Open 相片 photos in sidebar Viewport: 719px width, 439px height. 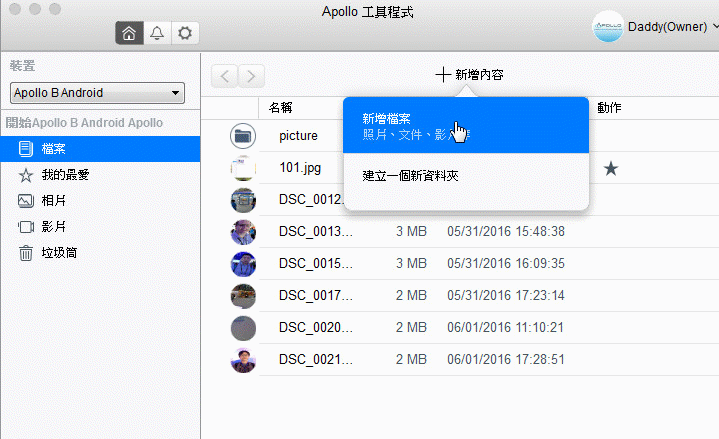pyautogui.click(x=55, y=201)
